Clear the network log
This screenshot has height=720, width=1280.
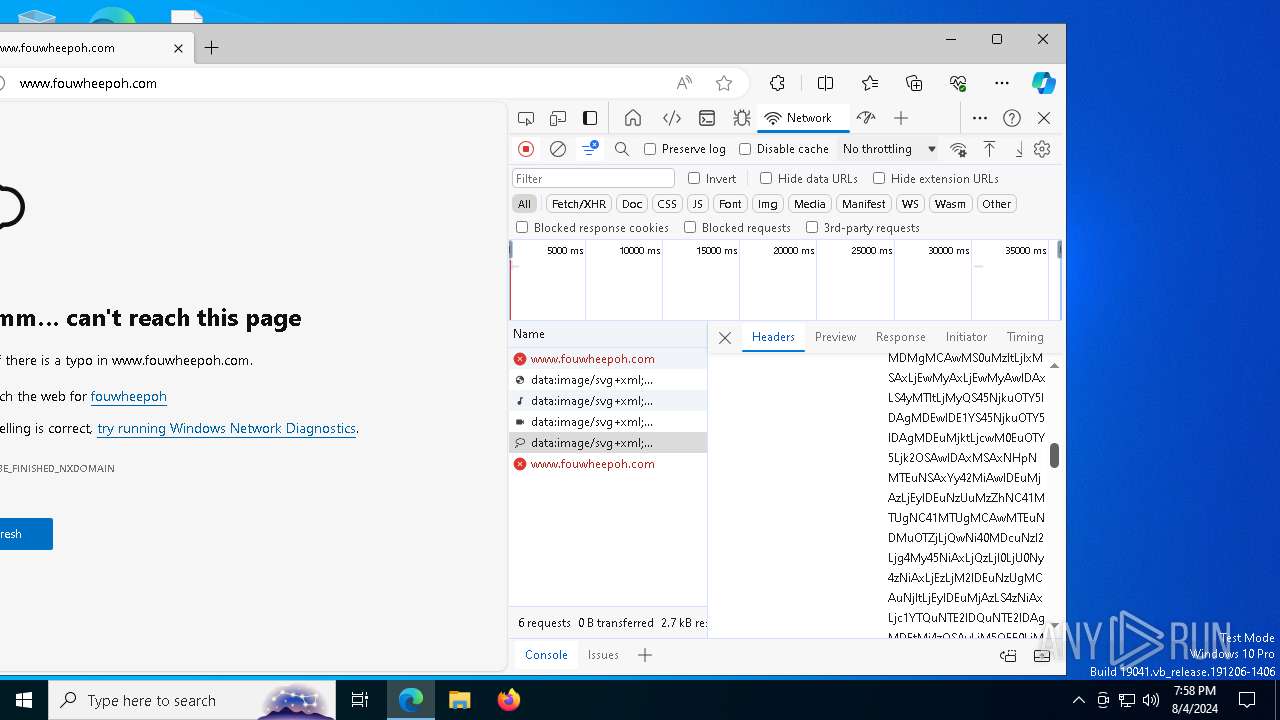(558, 149)
